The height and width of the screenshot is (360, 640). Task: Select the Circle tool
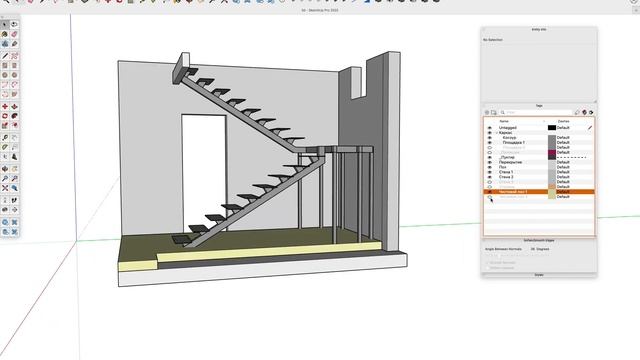tap(5, 75)
